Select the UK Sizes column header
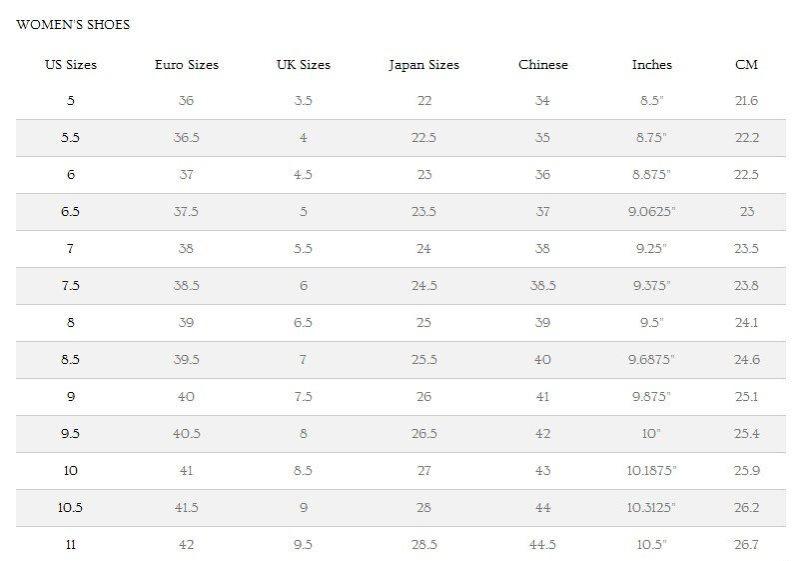The image size is (799, 561). [x=303, y=65]
